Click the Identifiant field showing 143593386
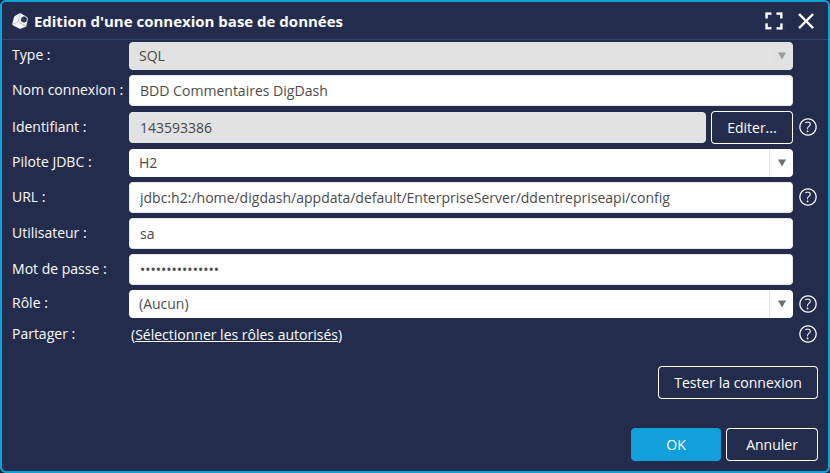830x473 pixels. pos(417,127)
